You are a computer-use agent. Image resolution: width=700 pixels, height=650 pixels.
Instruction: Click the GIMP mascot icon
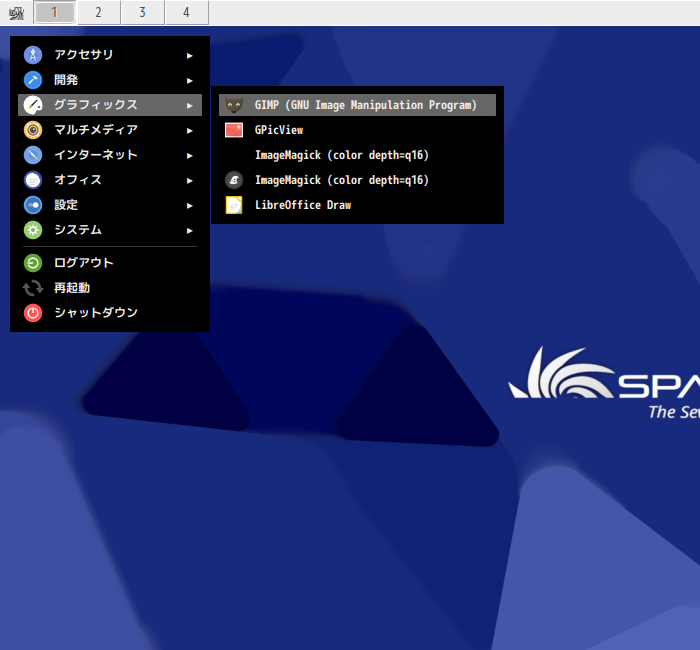coord(234,105)
